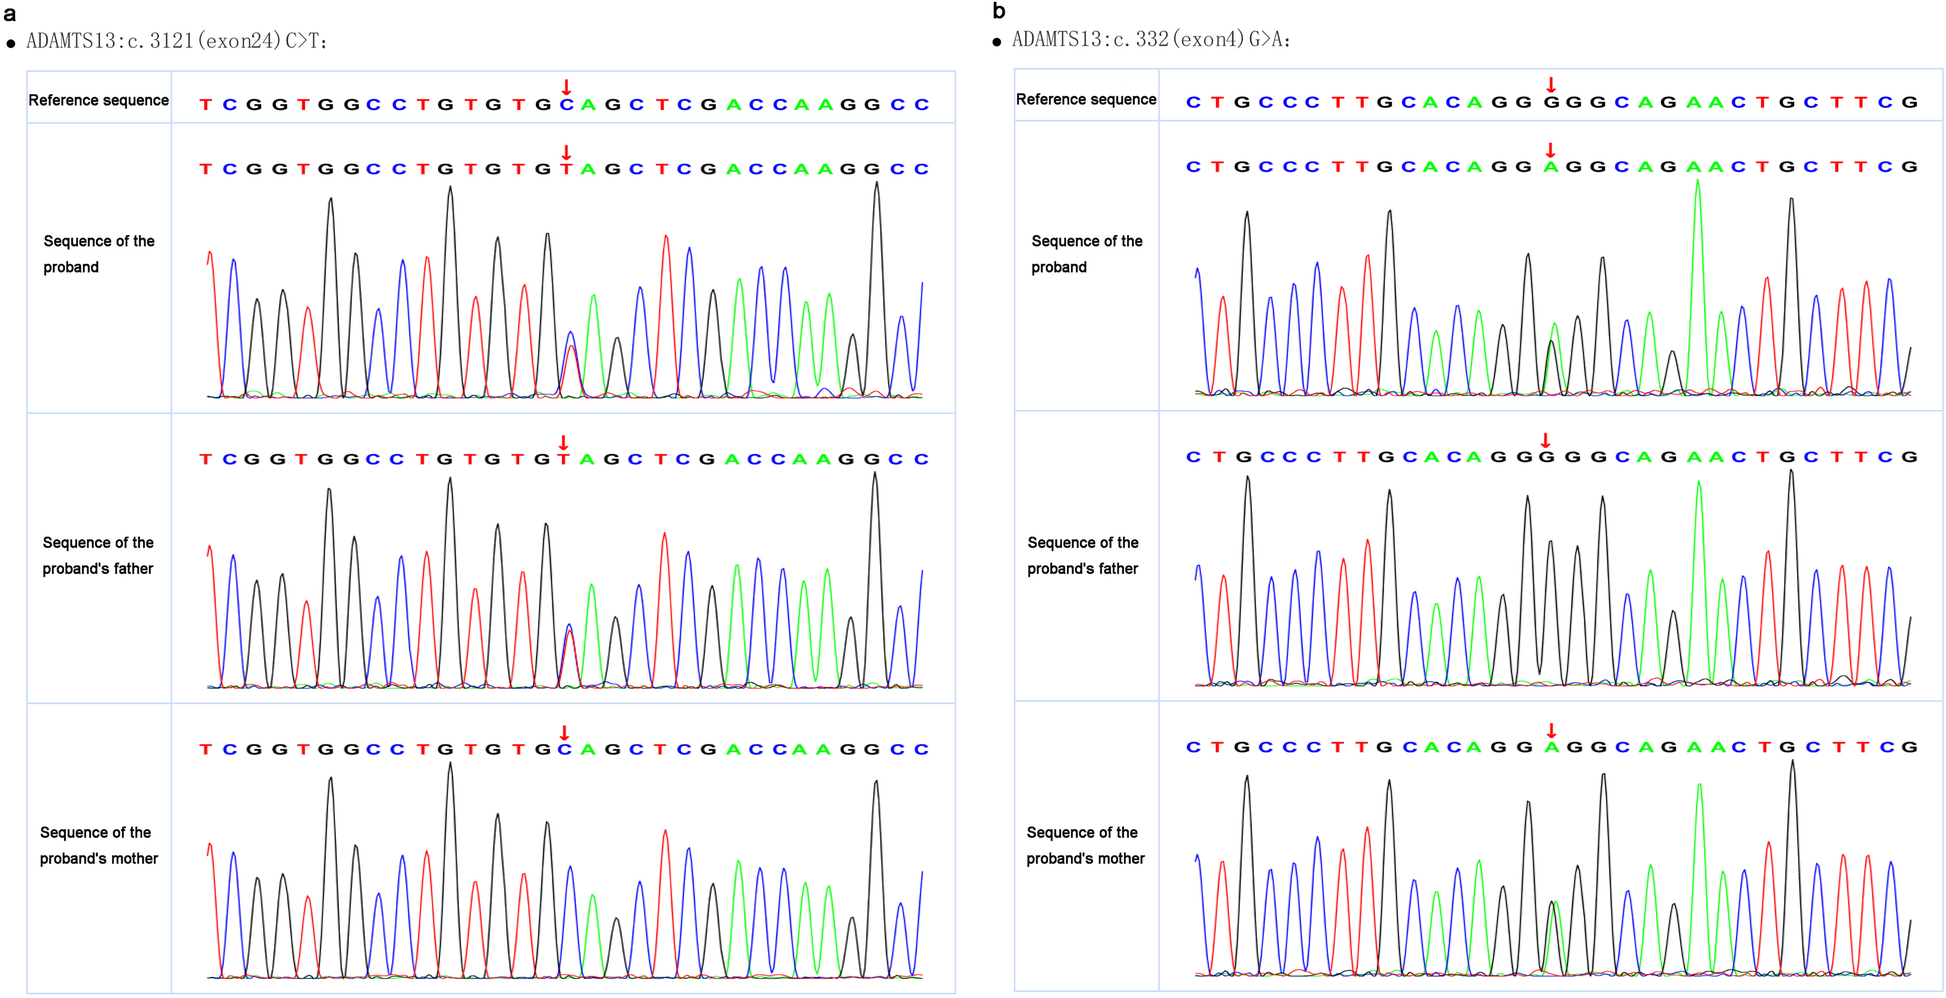Click the father's chromatogram trace in panel b
This screenshot has width=1946, height=998.
1553,578
